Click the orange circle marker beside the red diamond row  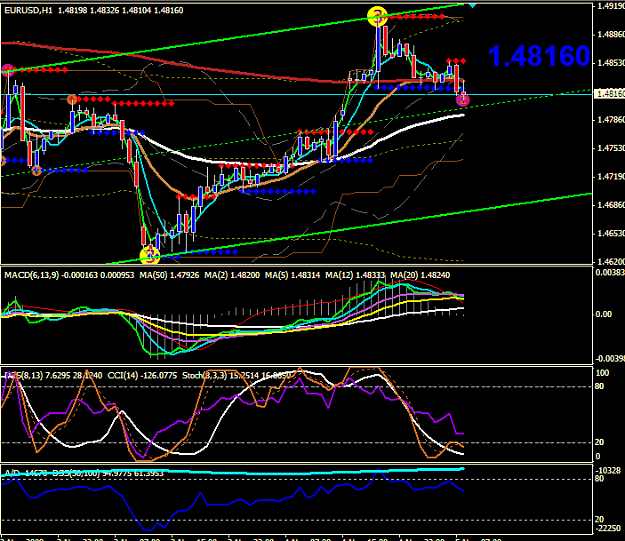(x=72, y=99)
